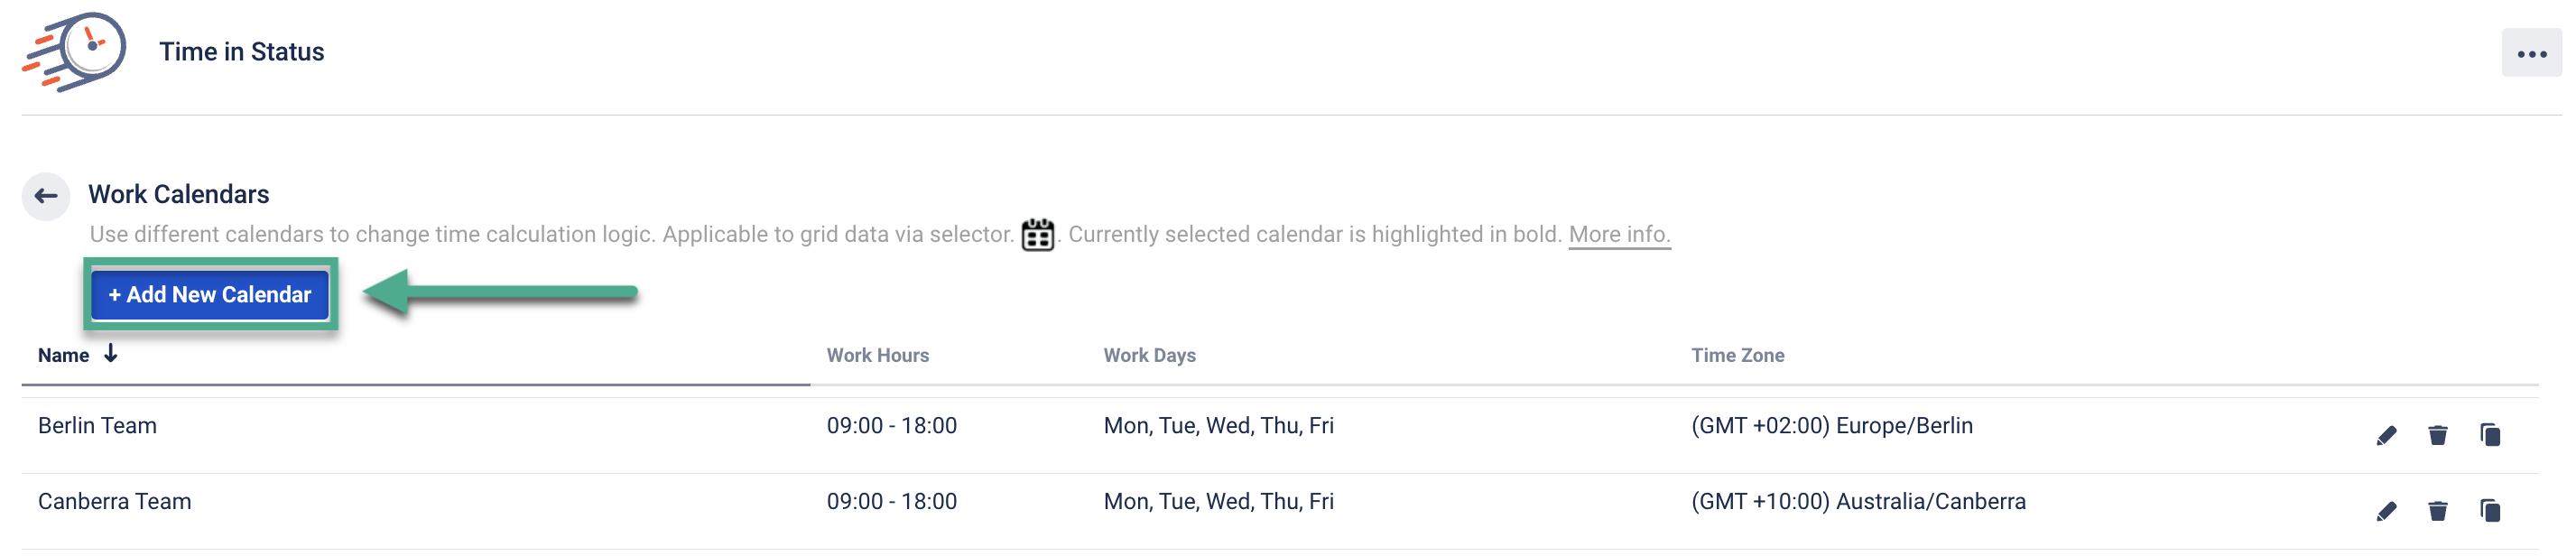2576x556 pixels.
Task: Toggle the Name sort direction arrow
Action: pos(111,354)
